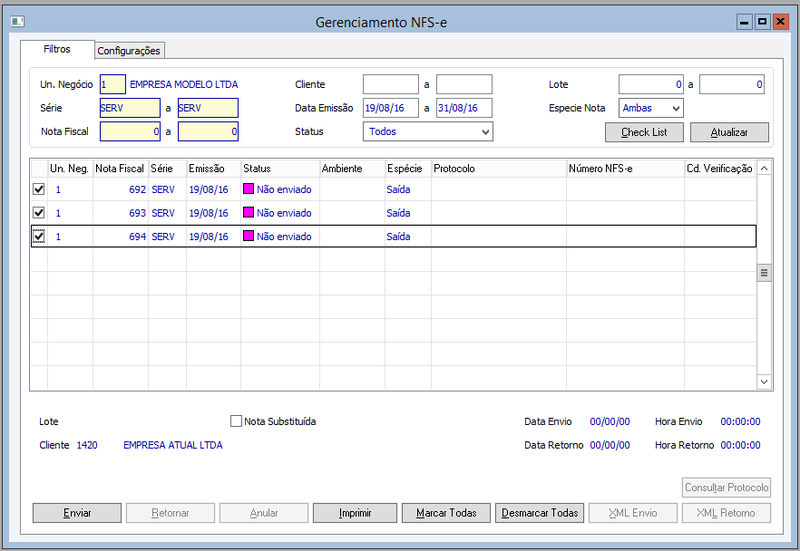Image resolution: width=800 pixels, height=551 pixels.
Task: Enable the Nota Substituída checkbox
Action: coord(237,422)
